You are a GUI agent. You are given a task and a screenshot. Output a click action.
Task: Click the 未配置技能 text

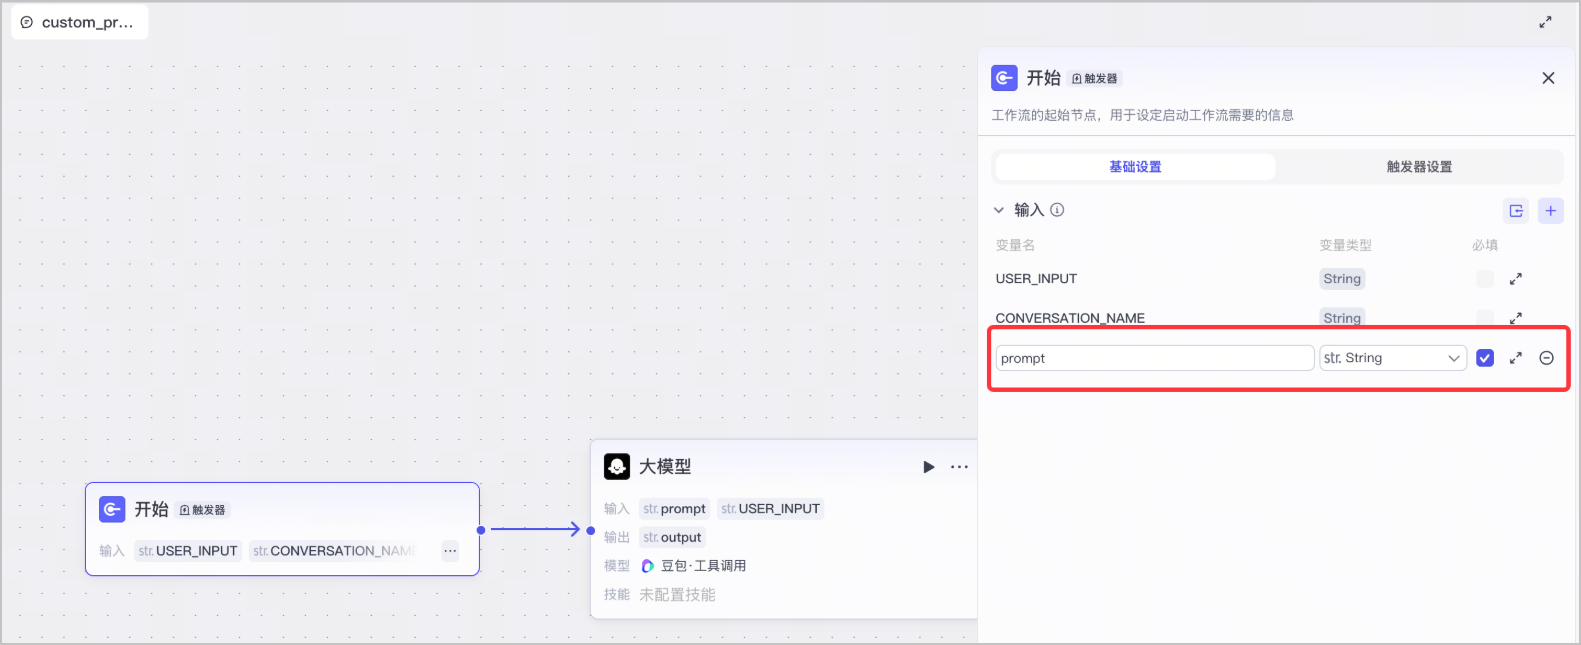pos(677,595)
